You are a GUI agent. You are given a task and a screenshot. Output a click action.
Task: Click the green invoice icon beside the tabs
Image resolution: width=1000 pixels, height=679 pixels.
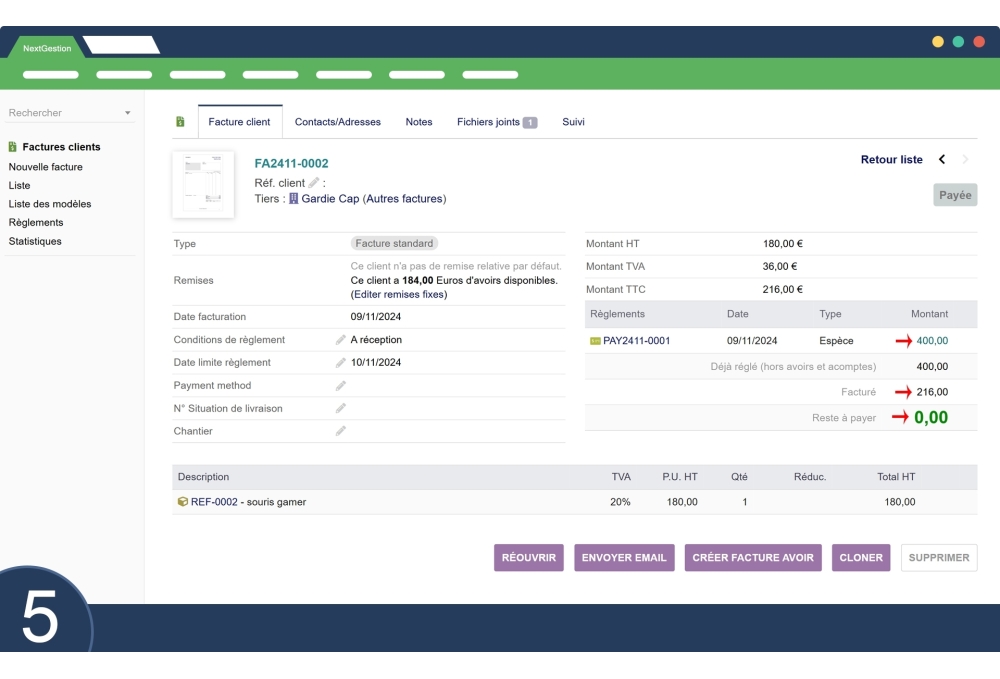[179, 121]
